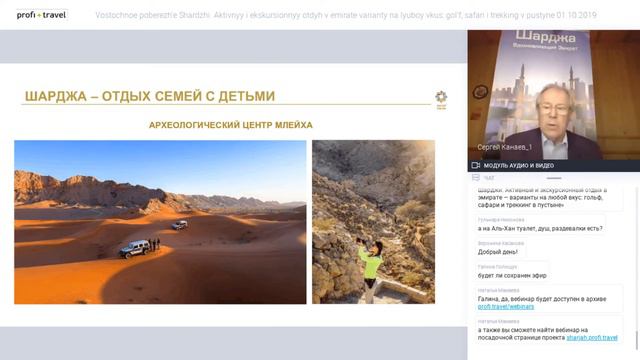Click the subtitle АРХЕОЛОГИЧЕСКИЙ ЦЕНТР МЛЕЙХА
The height and width of the screenshot is (360, 640).
pyautogui.click(x=231, y=125)
